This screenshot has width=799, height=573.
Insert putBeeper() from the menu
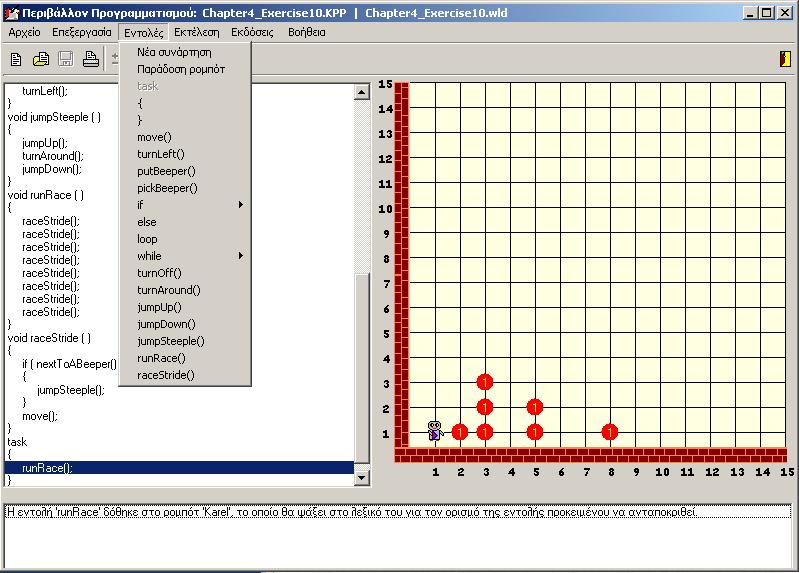pyautogui.click(x=185, y=171)
